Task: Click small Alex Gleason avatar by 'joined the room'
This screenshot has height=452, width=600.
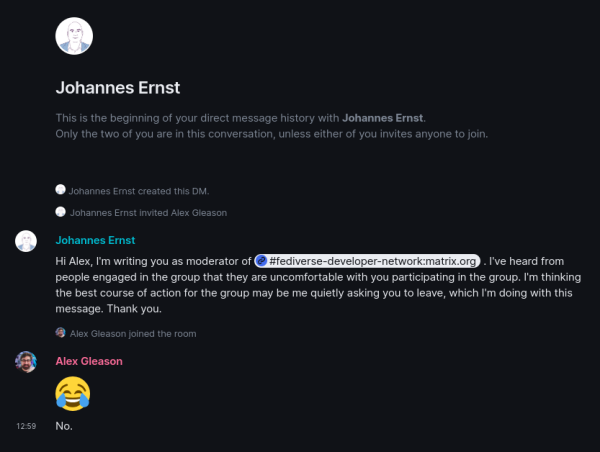Action: point(60,333)
